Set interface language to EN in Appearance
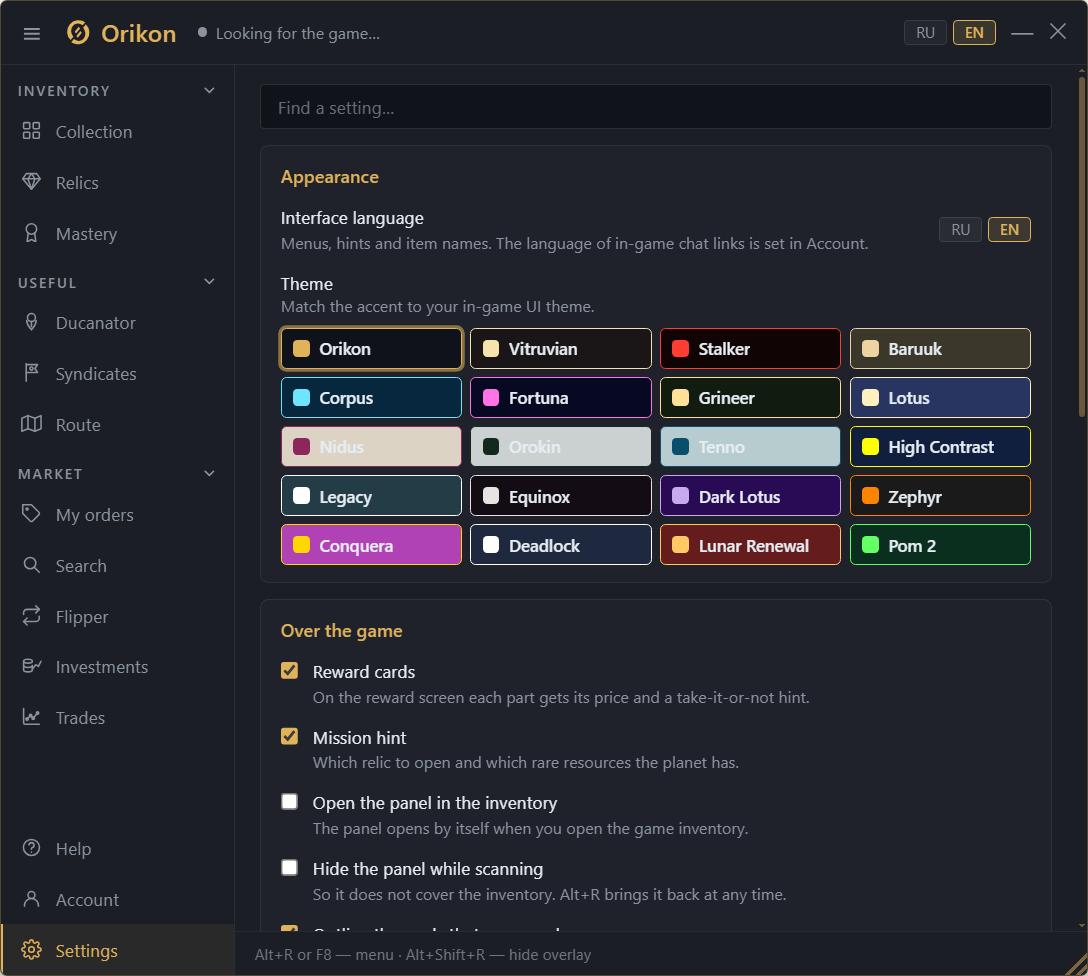The width and height of the screenshot is (1088, 976). click(x=1010, y=230)
